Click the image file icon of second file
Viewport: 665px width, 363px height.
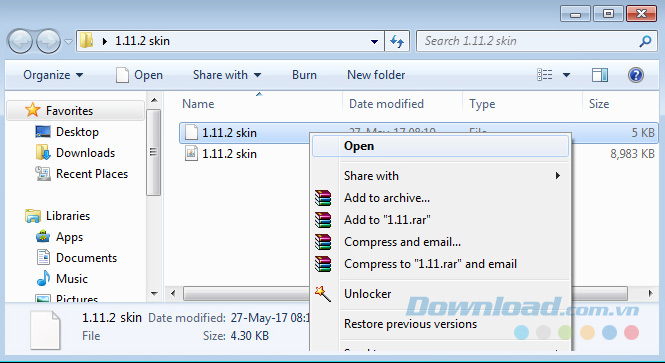click(x=191, y=153)
